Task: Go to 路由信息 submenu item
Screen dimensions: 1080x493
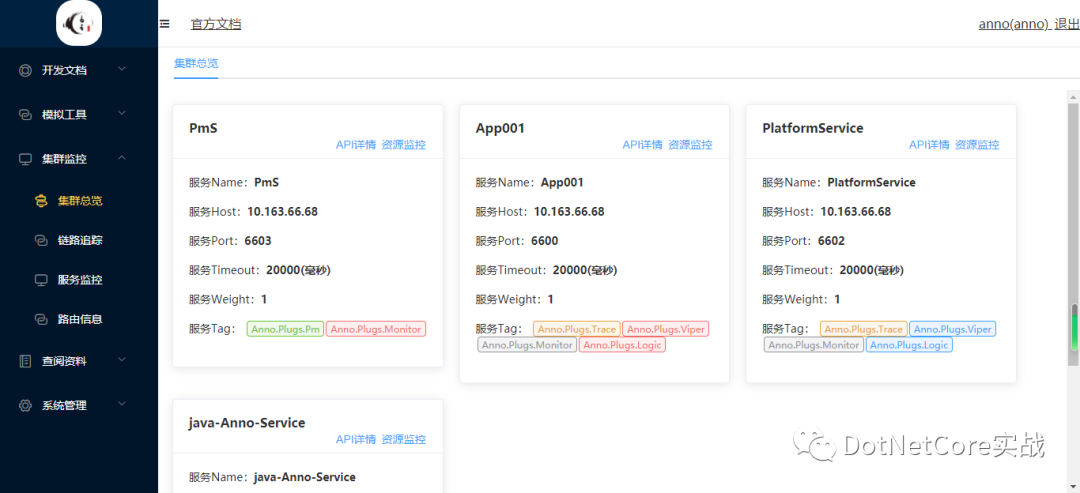Action: tap(79, 319)
